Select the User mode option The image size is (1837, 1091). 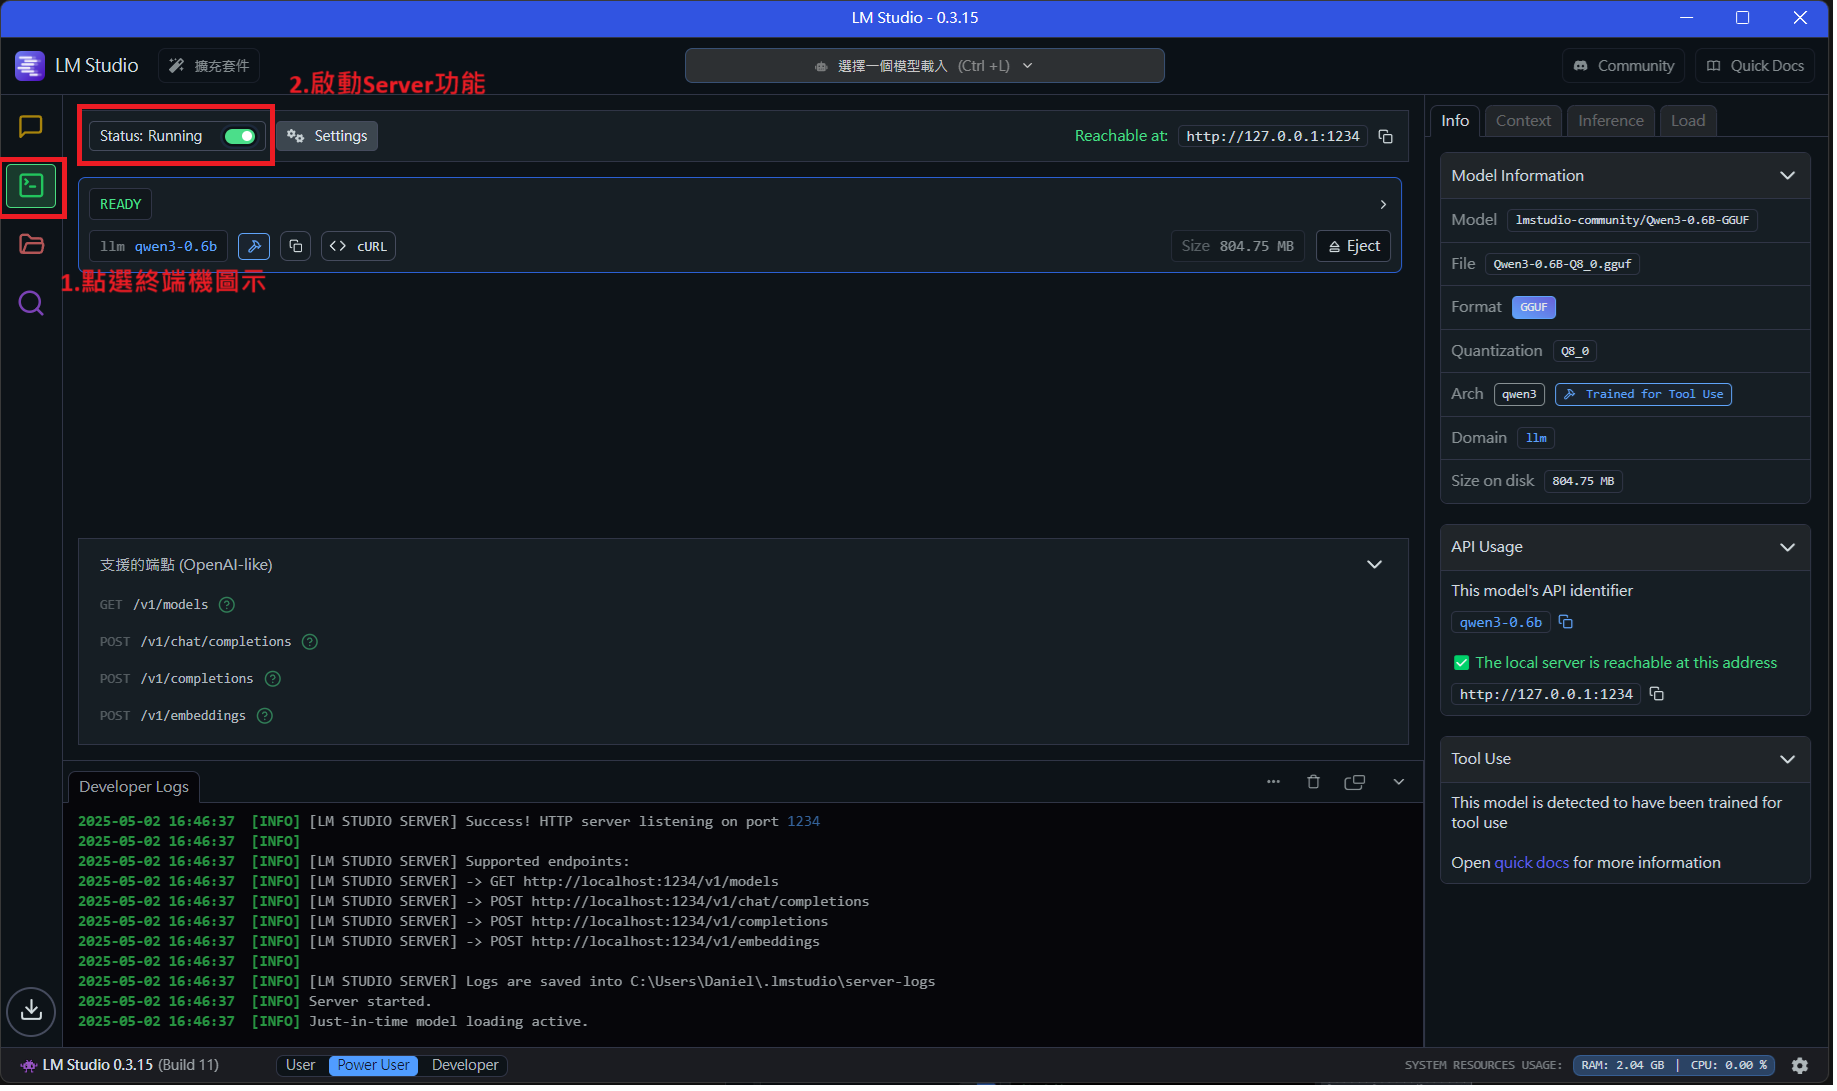tap(300, 1065)
